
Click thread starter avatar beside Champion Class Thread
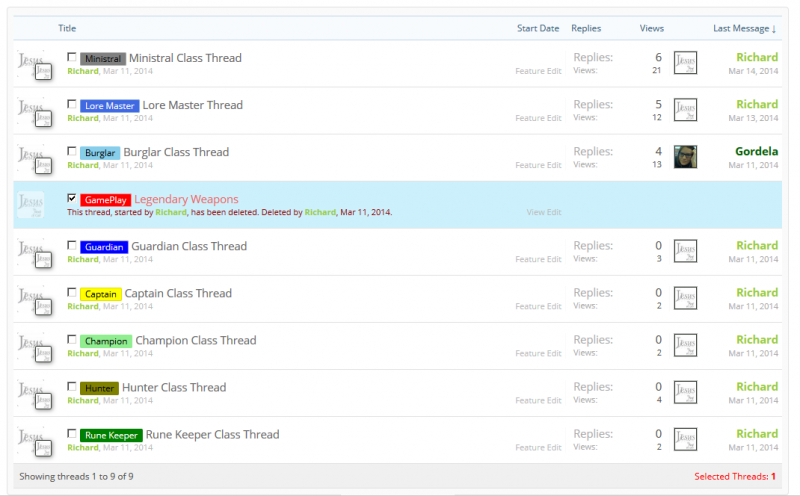pyautogui.click(x=32, y=346)
